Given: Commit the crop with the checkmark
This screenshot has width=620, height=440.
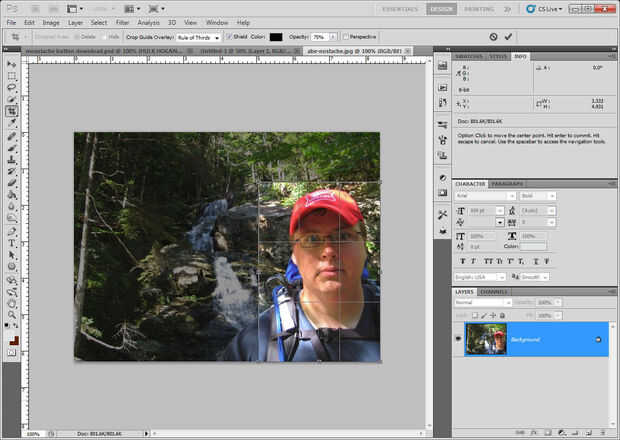Looking at the screenshot, I should pos(508,37).
